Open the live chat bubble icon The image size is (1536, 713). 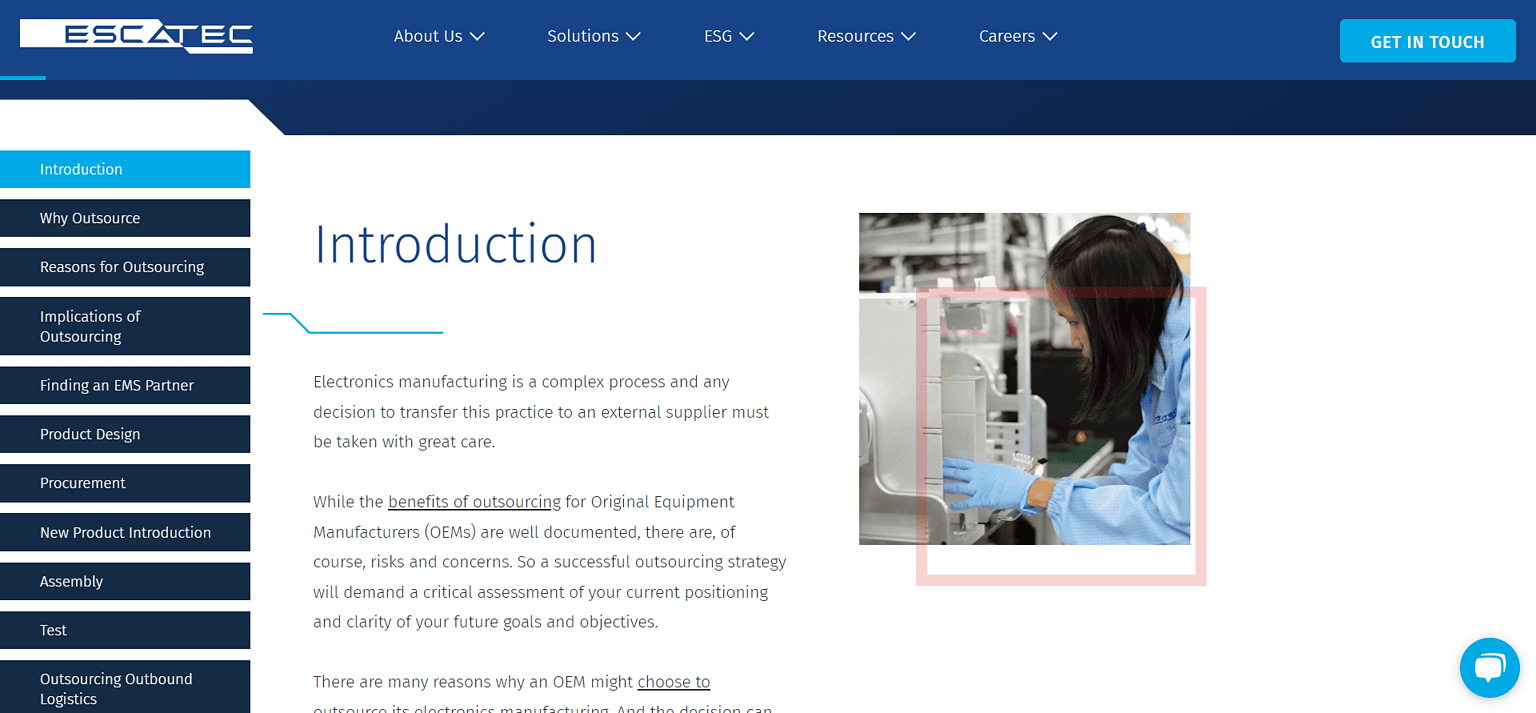click(1489, 667)
